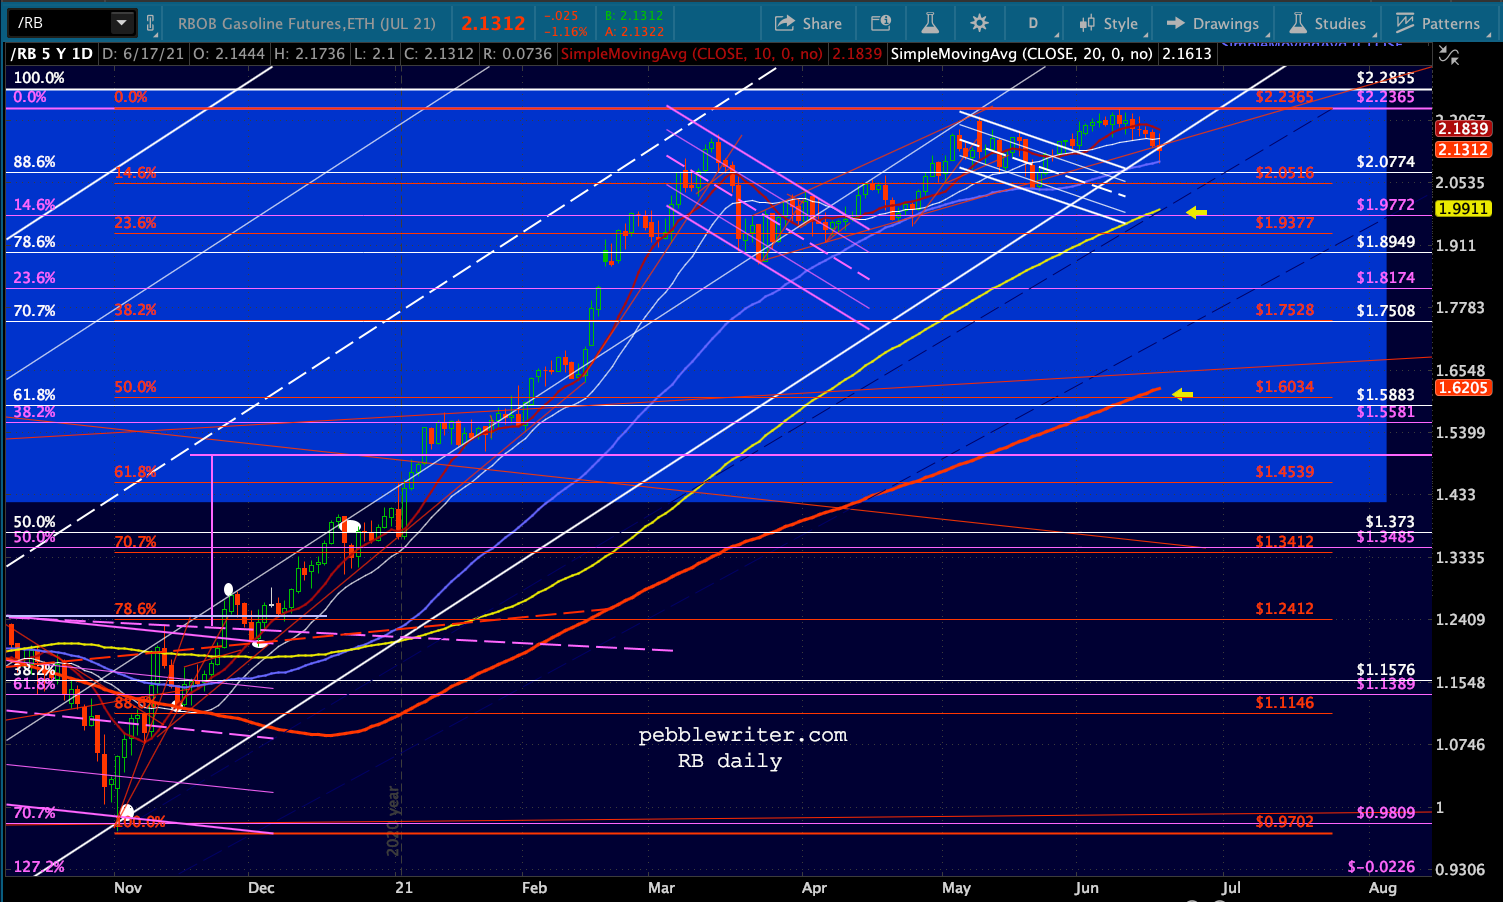1503x902 pixels.
Task: Click the Share button
Action: coord(808,23)
